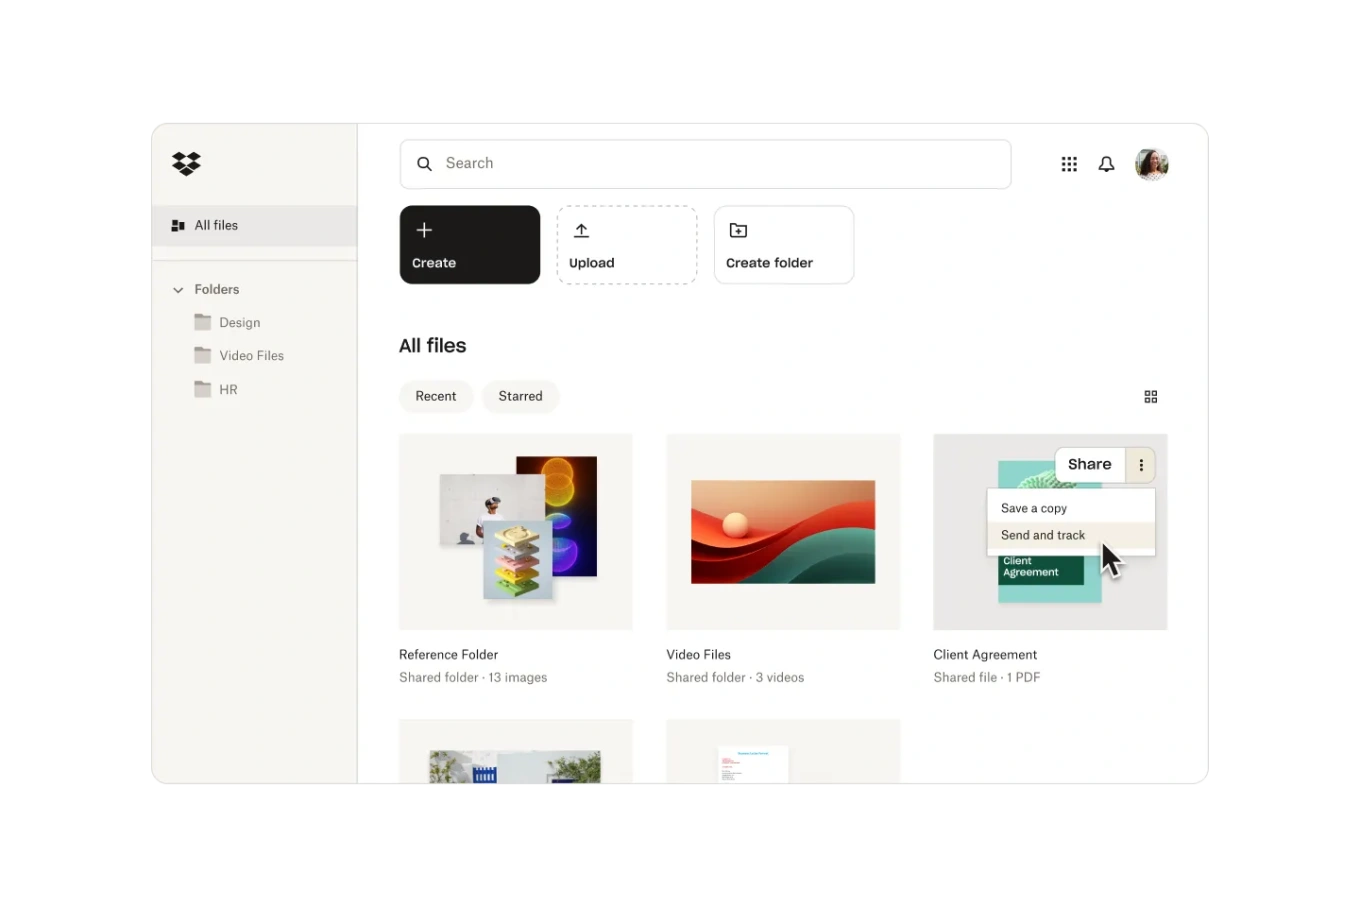Choose Save a copy from the menu
Image resolution: width=1360 pixels, height=907 pixels.
click(1033, 508)
